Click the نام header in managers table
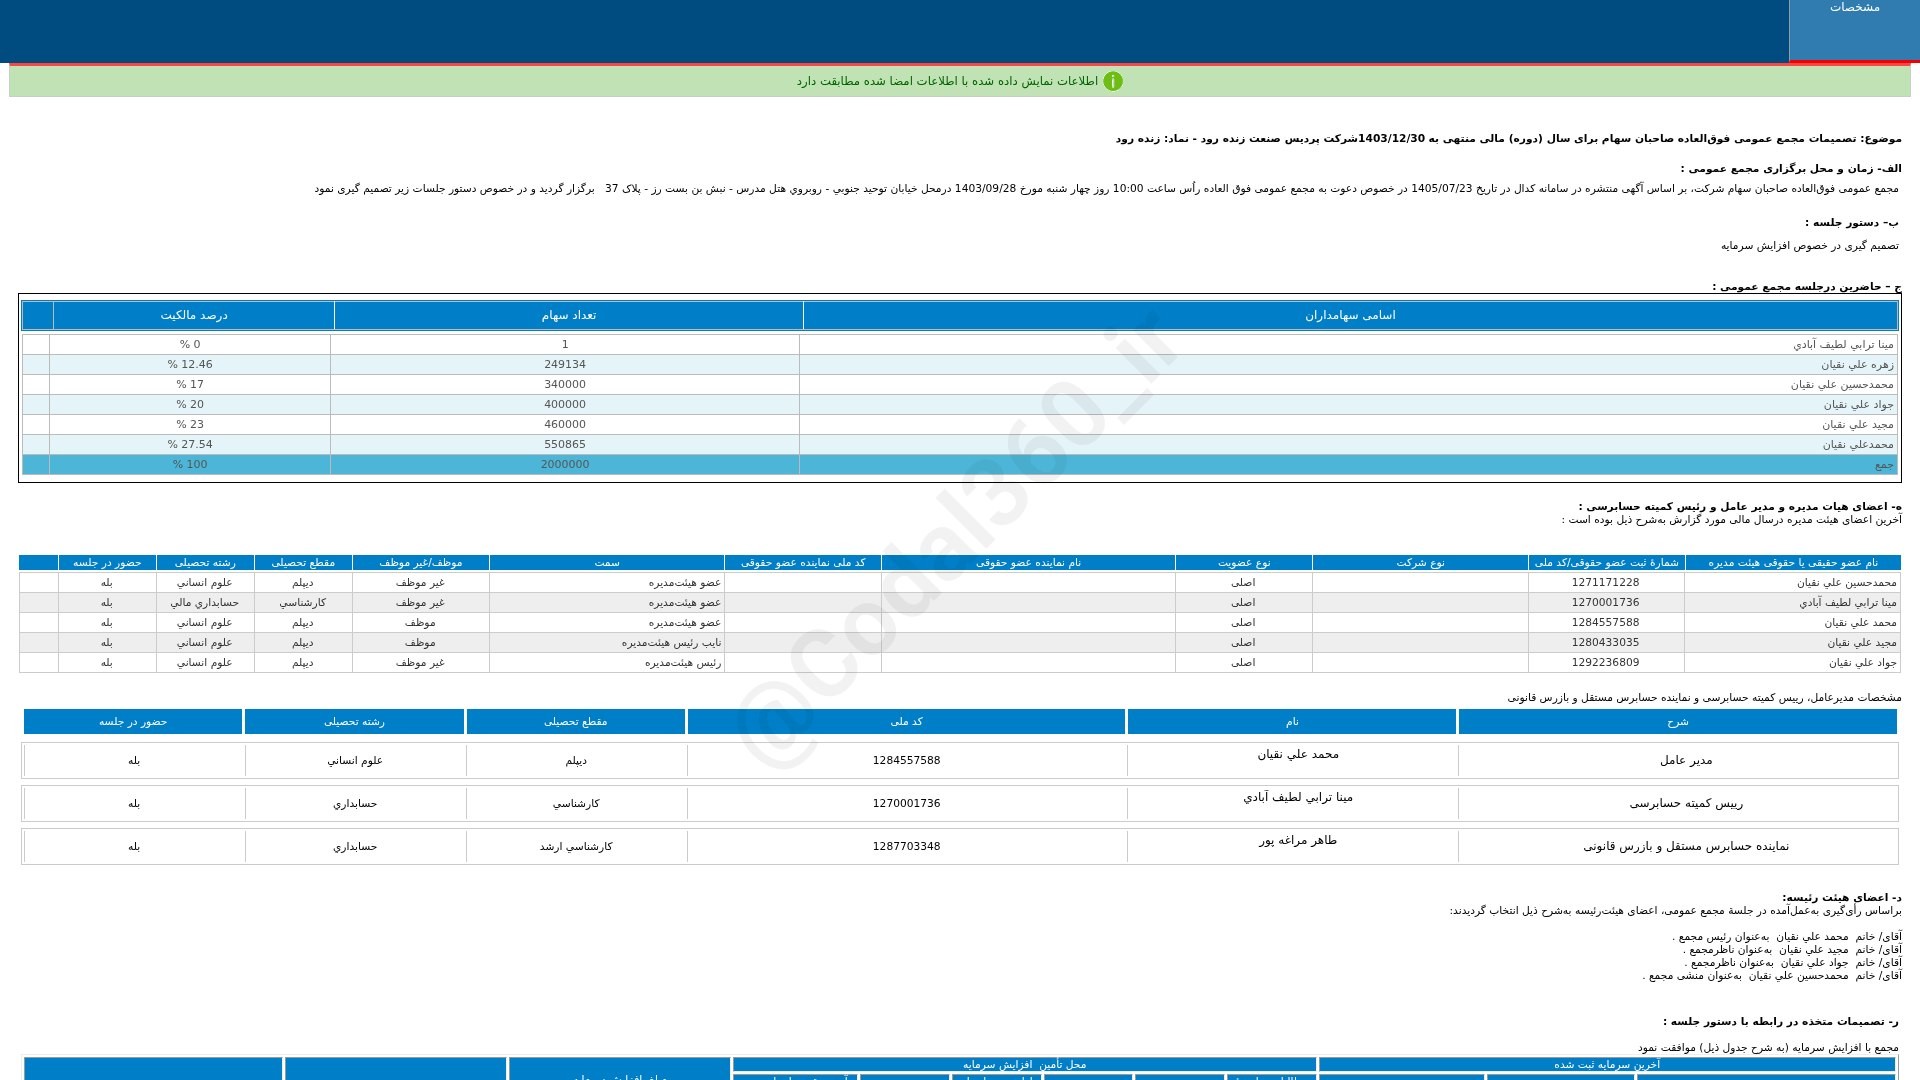 click(x=1292, y=722)
